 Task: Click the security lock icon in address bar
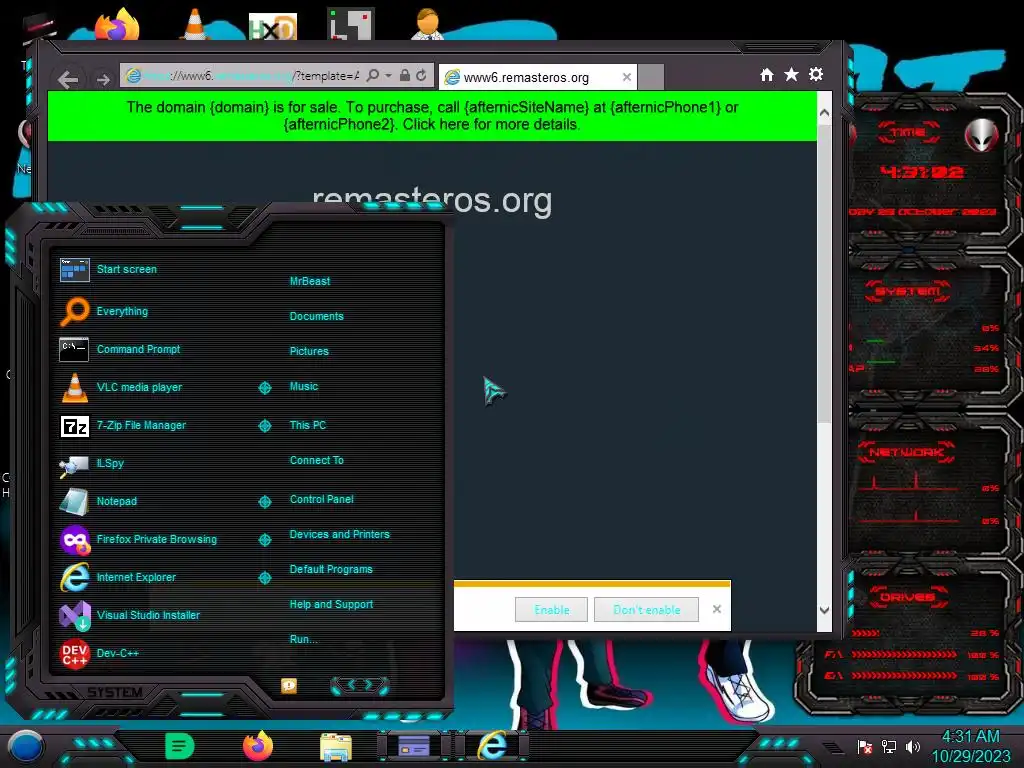(405, 76)
